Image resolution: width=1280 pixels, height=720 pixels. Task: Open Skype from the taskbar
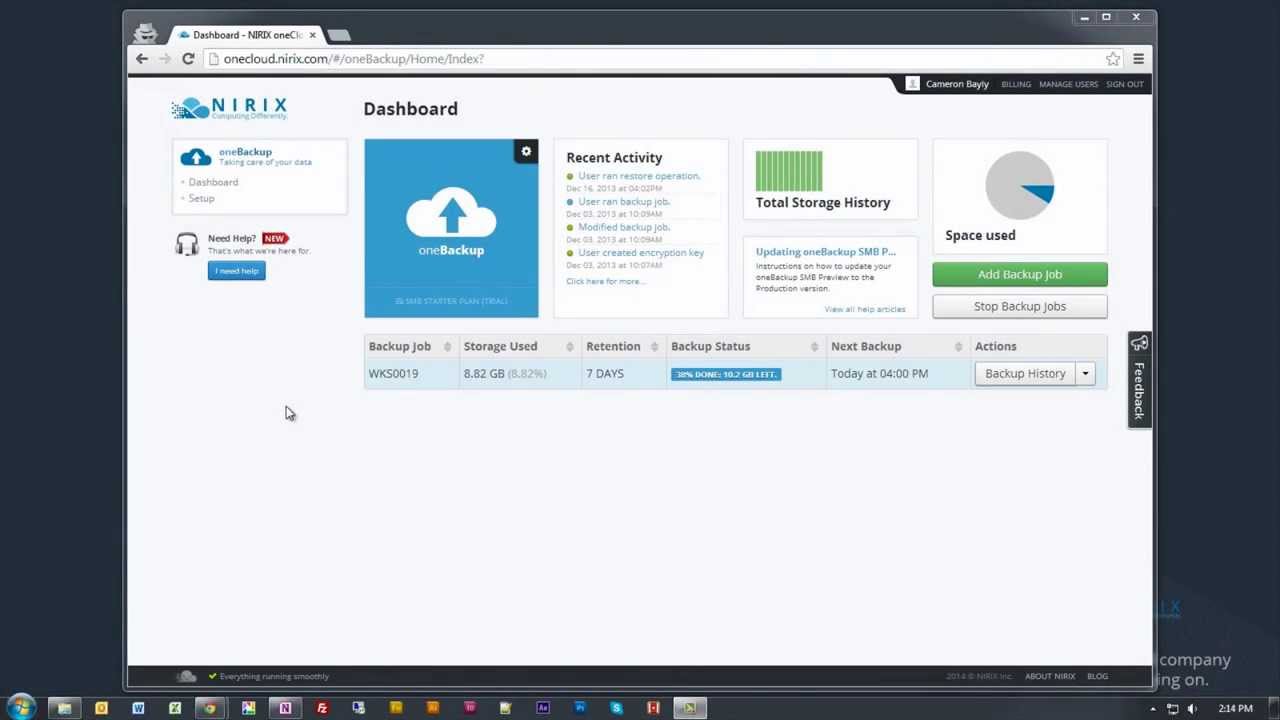[x=616, y=708]
